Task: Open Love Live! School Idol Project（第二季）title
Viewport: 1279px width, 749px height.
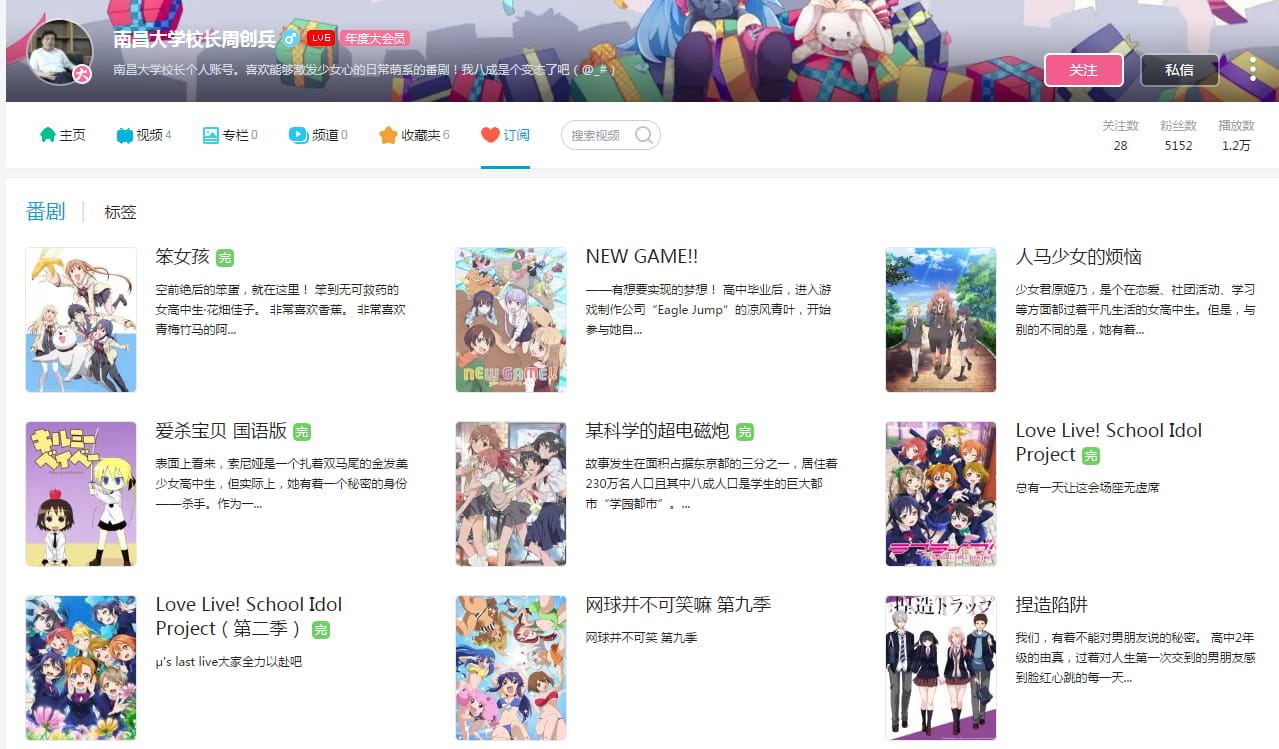Action: pyautogui.click(x=249, y=617)
